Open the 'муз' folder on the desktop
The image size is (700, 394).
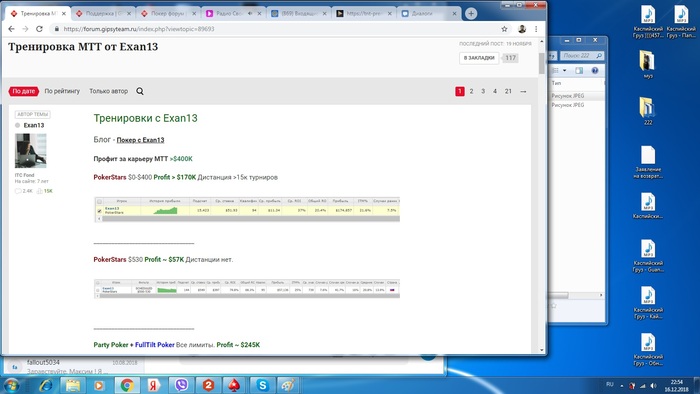[648, 65]
